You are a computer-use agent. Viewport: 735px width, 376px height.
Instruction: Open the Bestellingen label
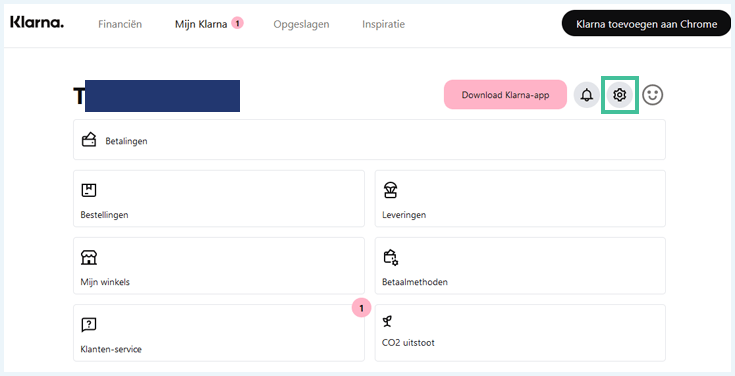pyautogui.click(x=105, y=215)
